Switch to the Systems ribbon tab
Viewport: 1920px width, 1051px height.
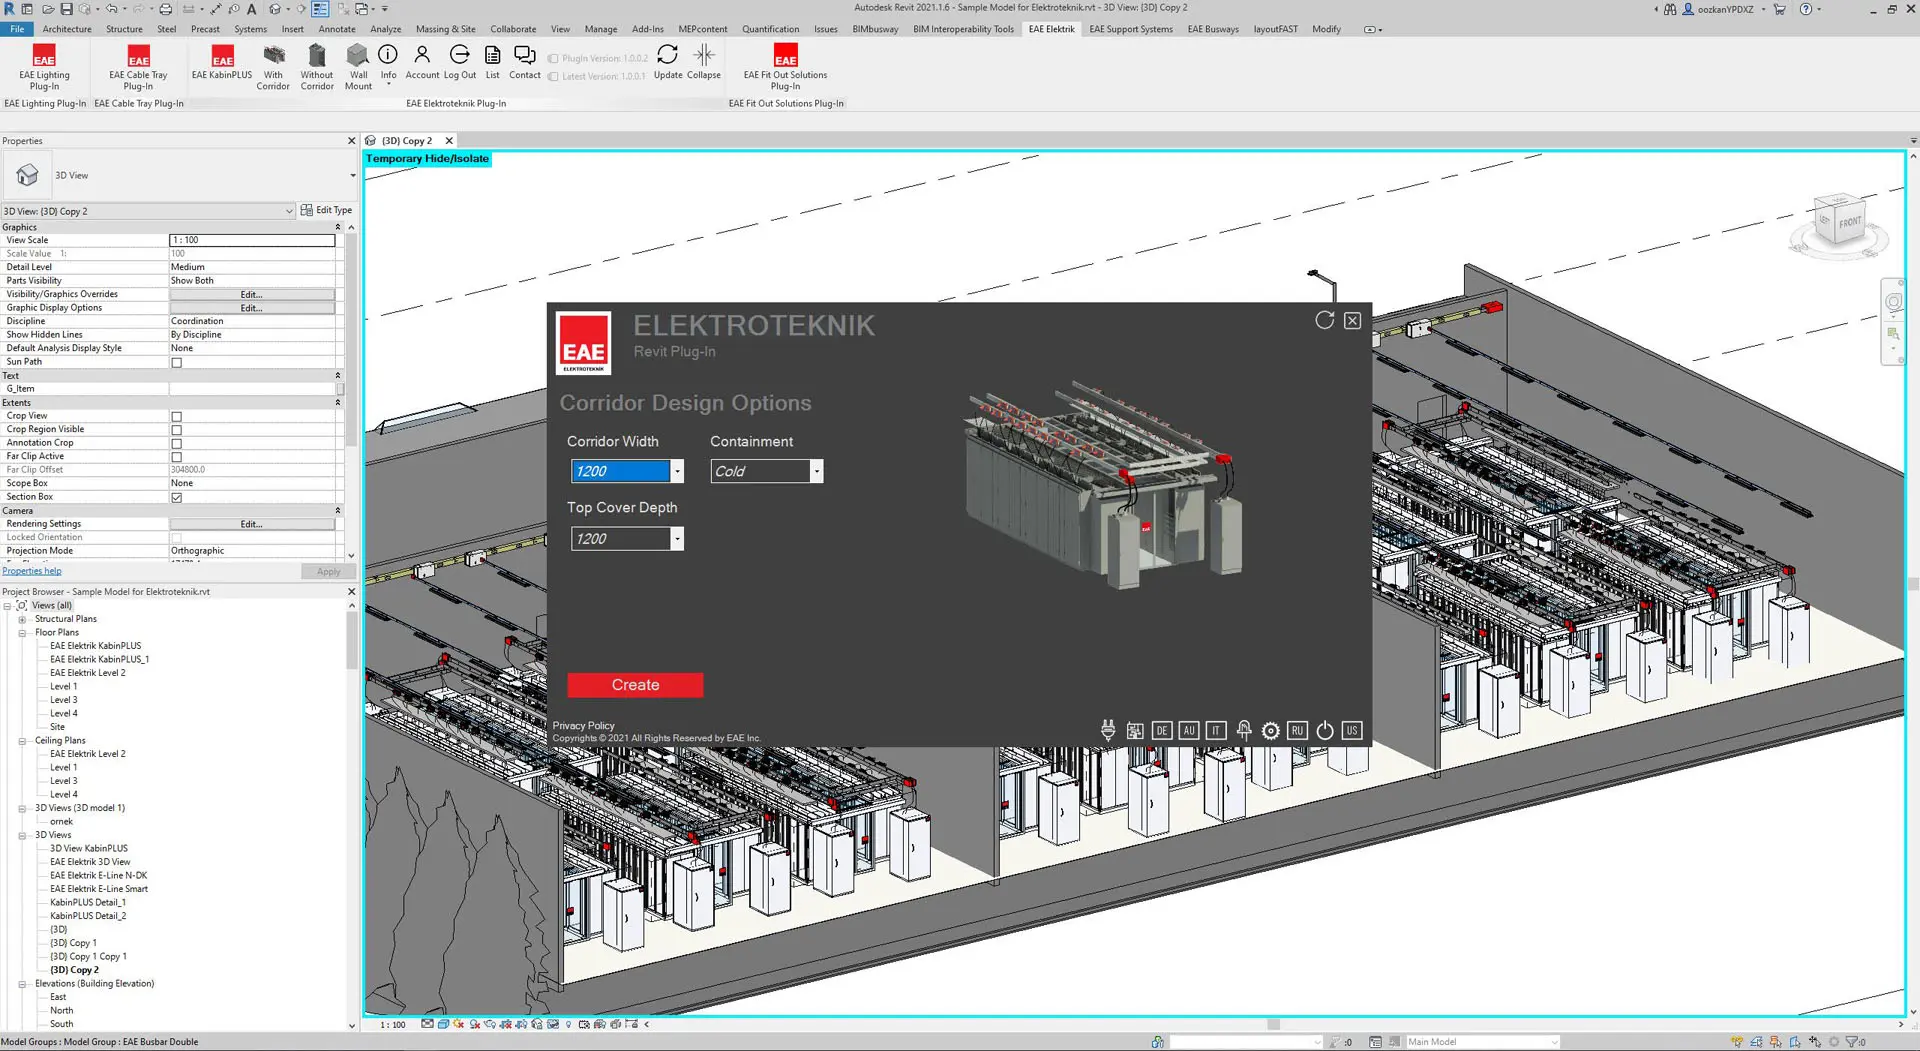250,29
